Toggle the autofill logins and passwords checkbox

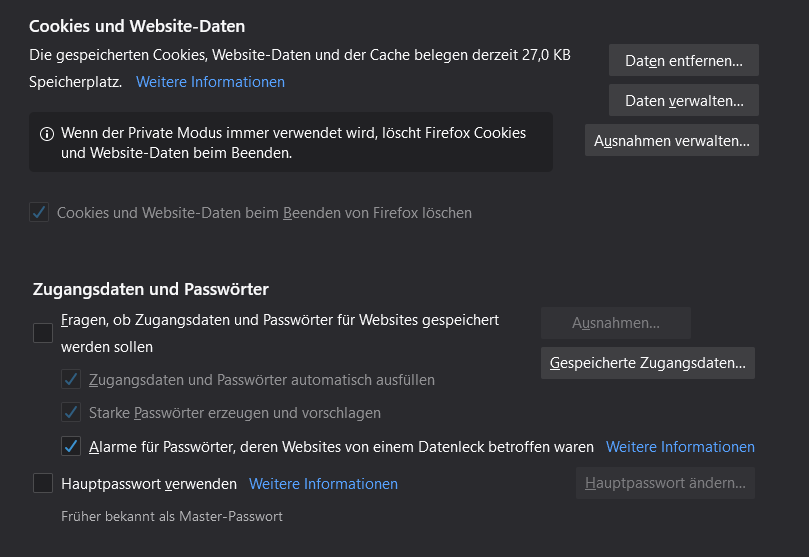coord(71,380)
